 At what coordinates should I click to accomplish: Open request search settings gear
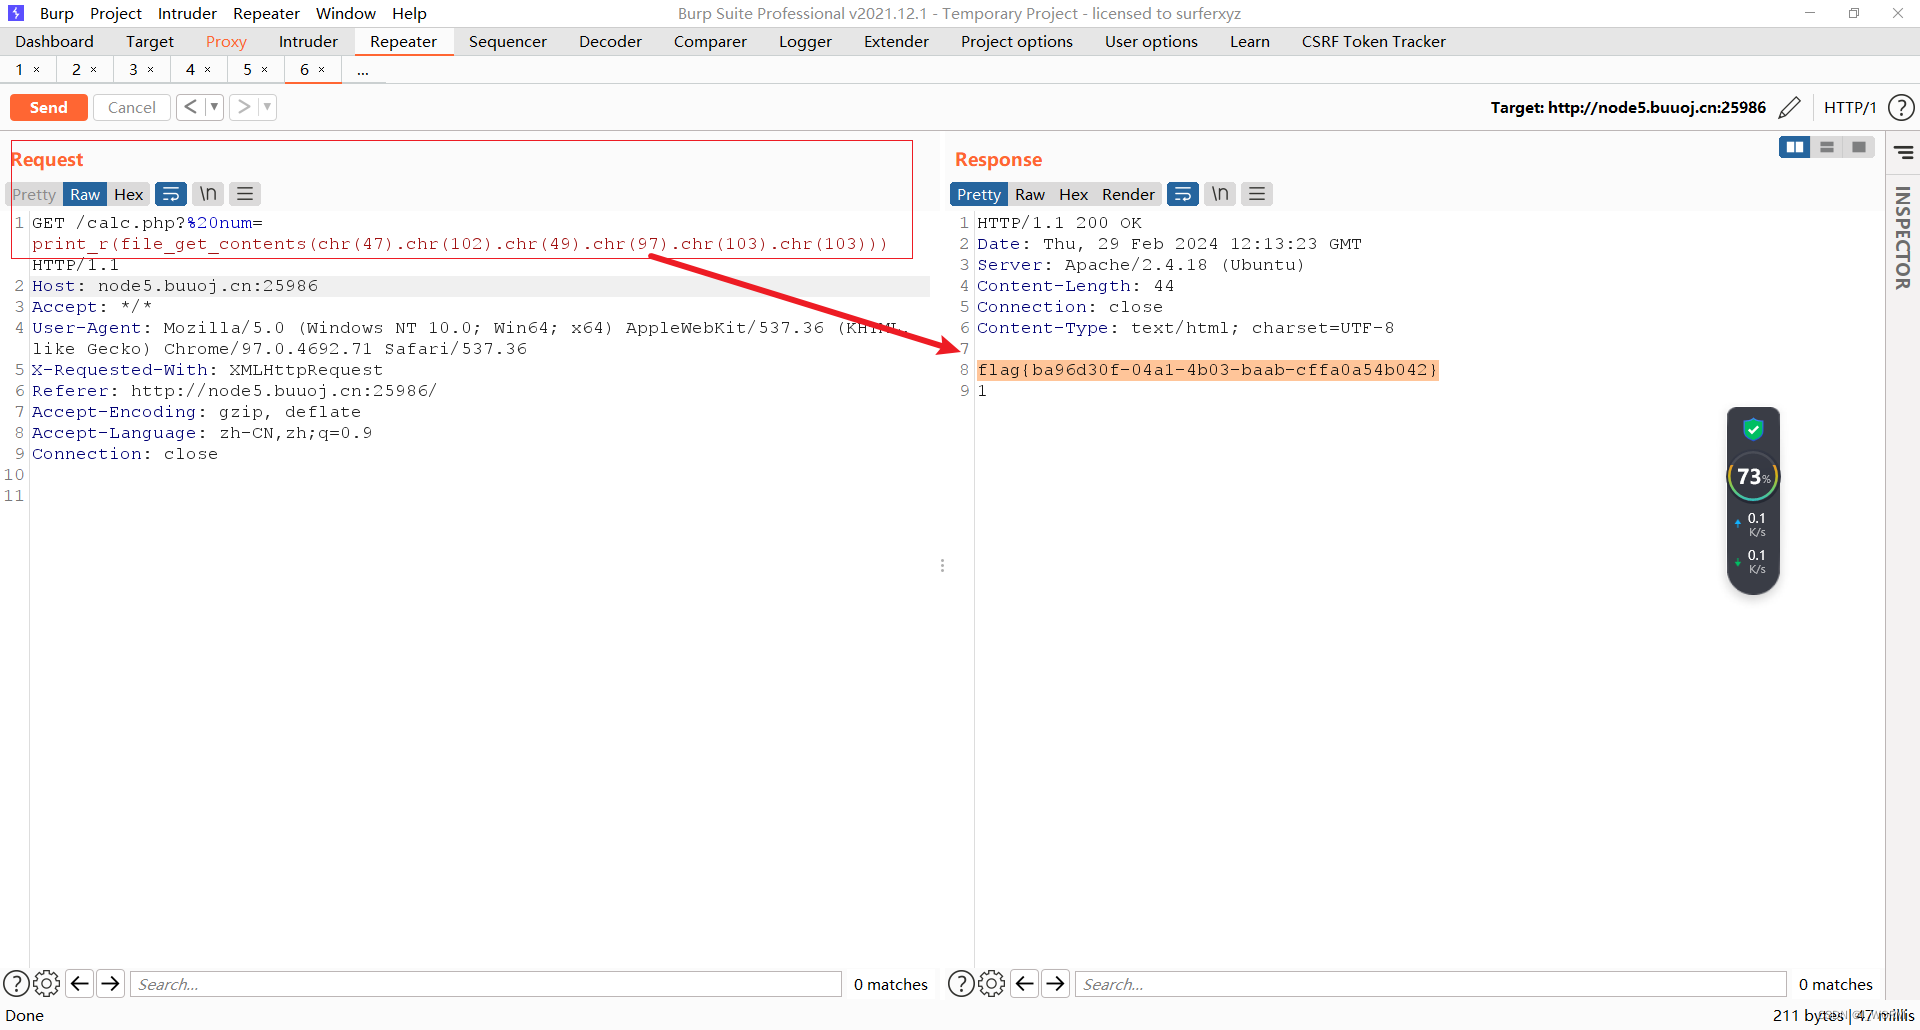[47, 984]
